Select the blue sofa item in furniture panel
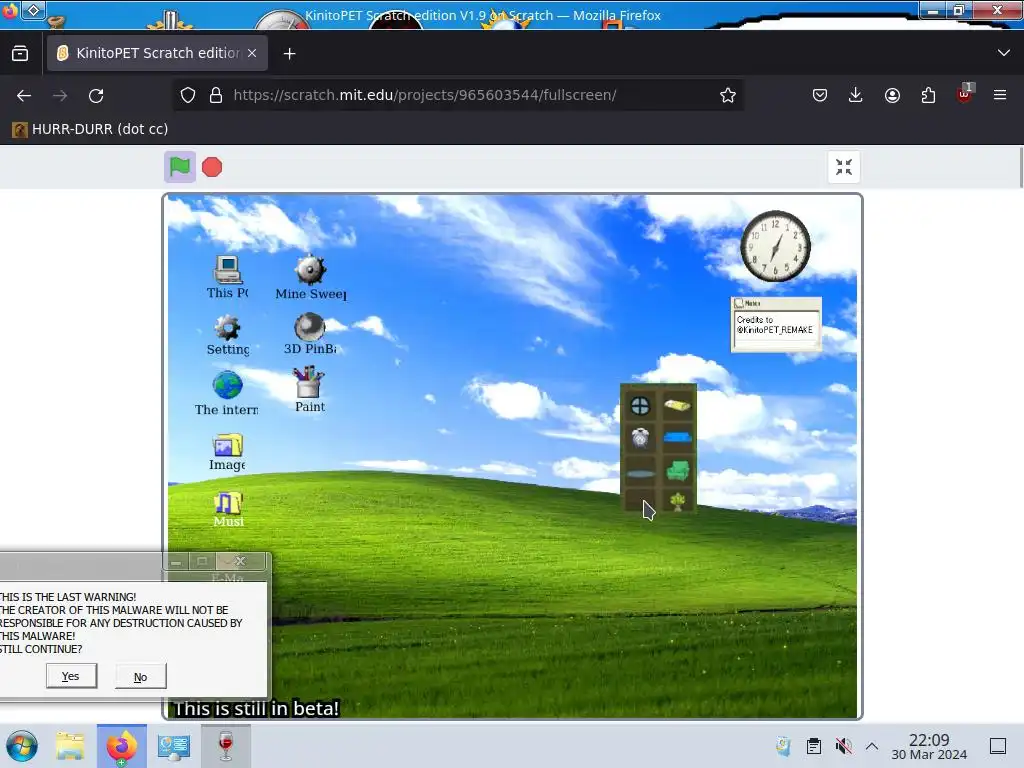The image size is (1024, 768). (x=677, y=437)
